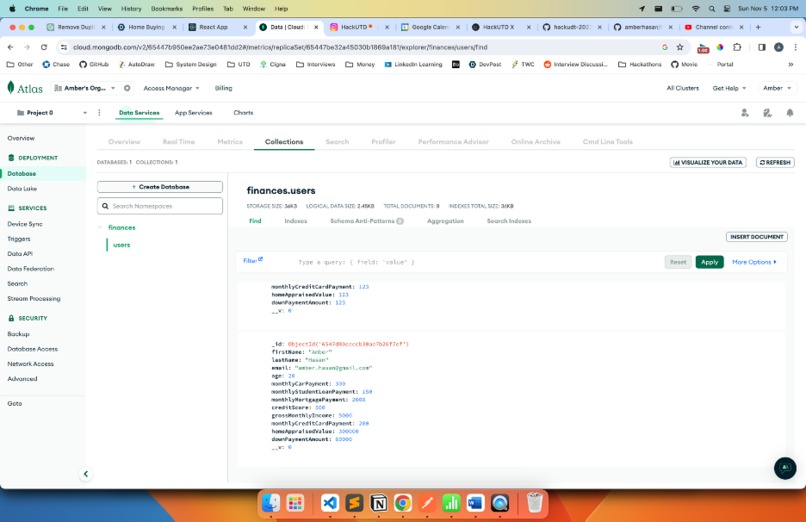Image resolution: width=806 pixels, height=522 pixels.
Task: Click the Refresh button
Action: pos(775,162)
